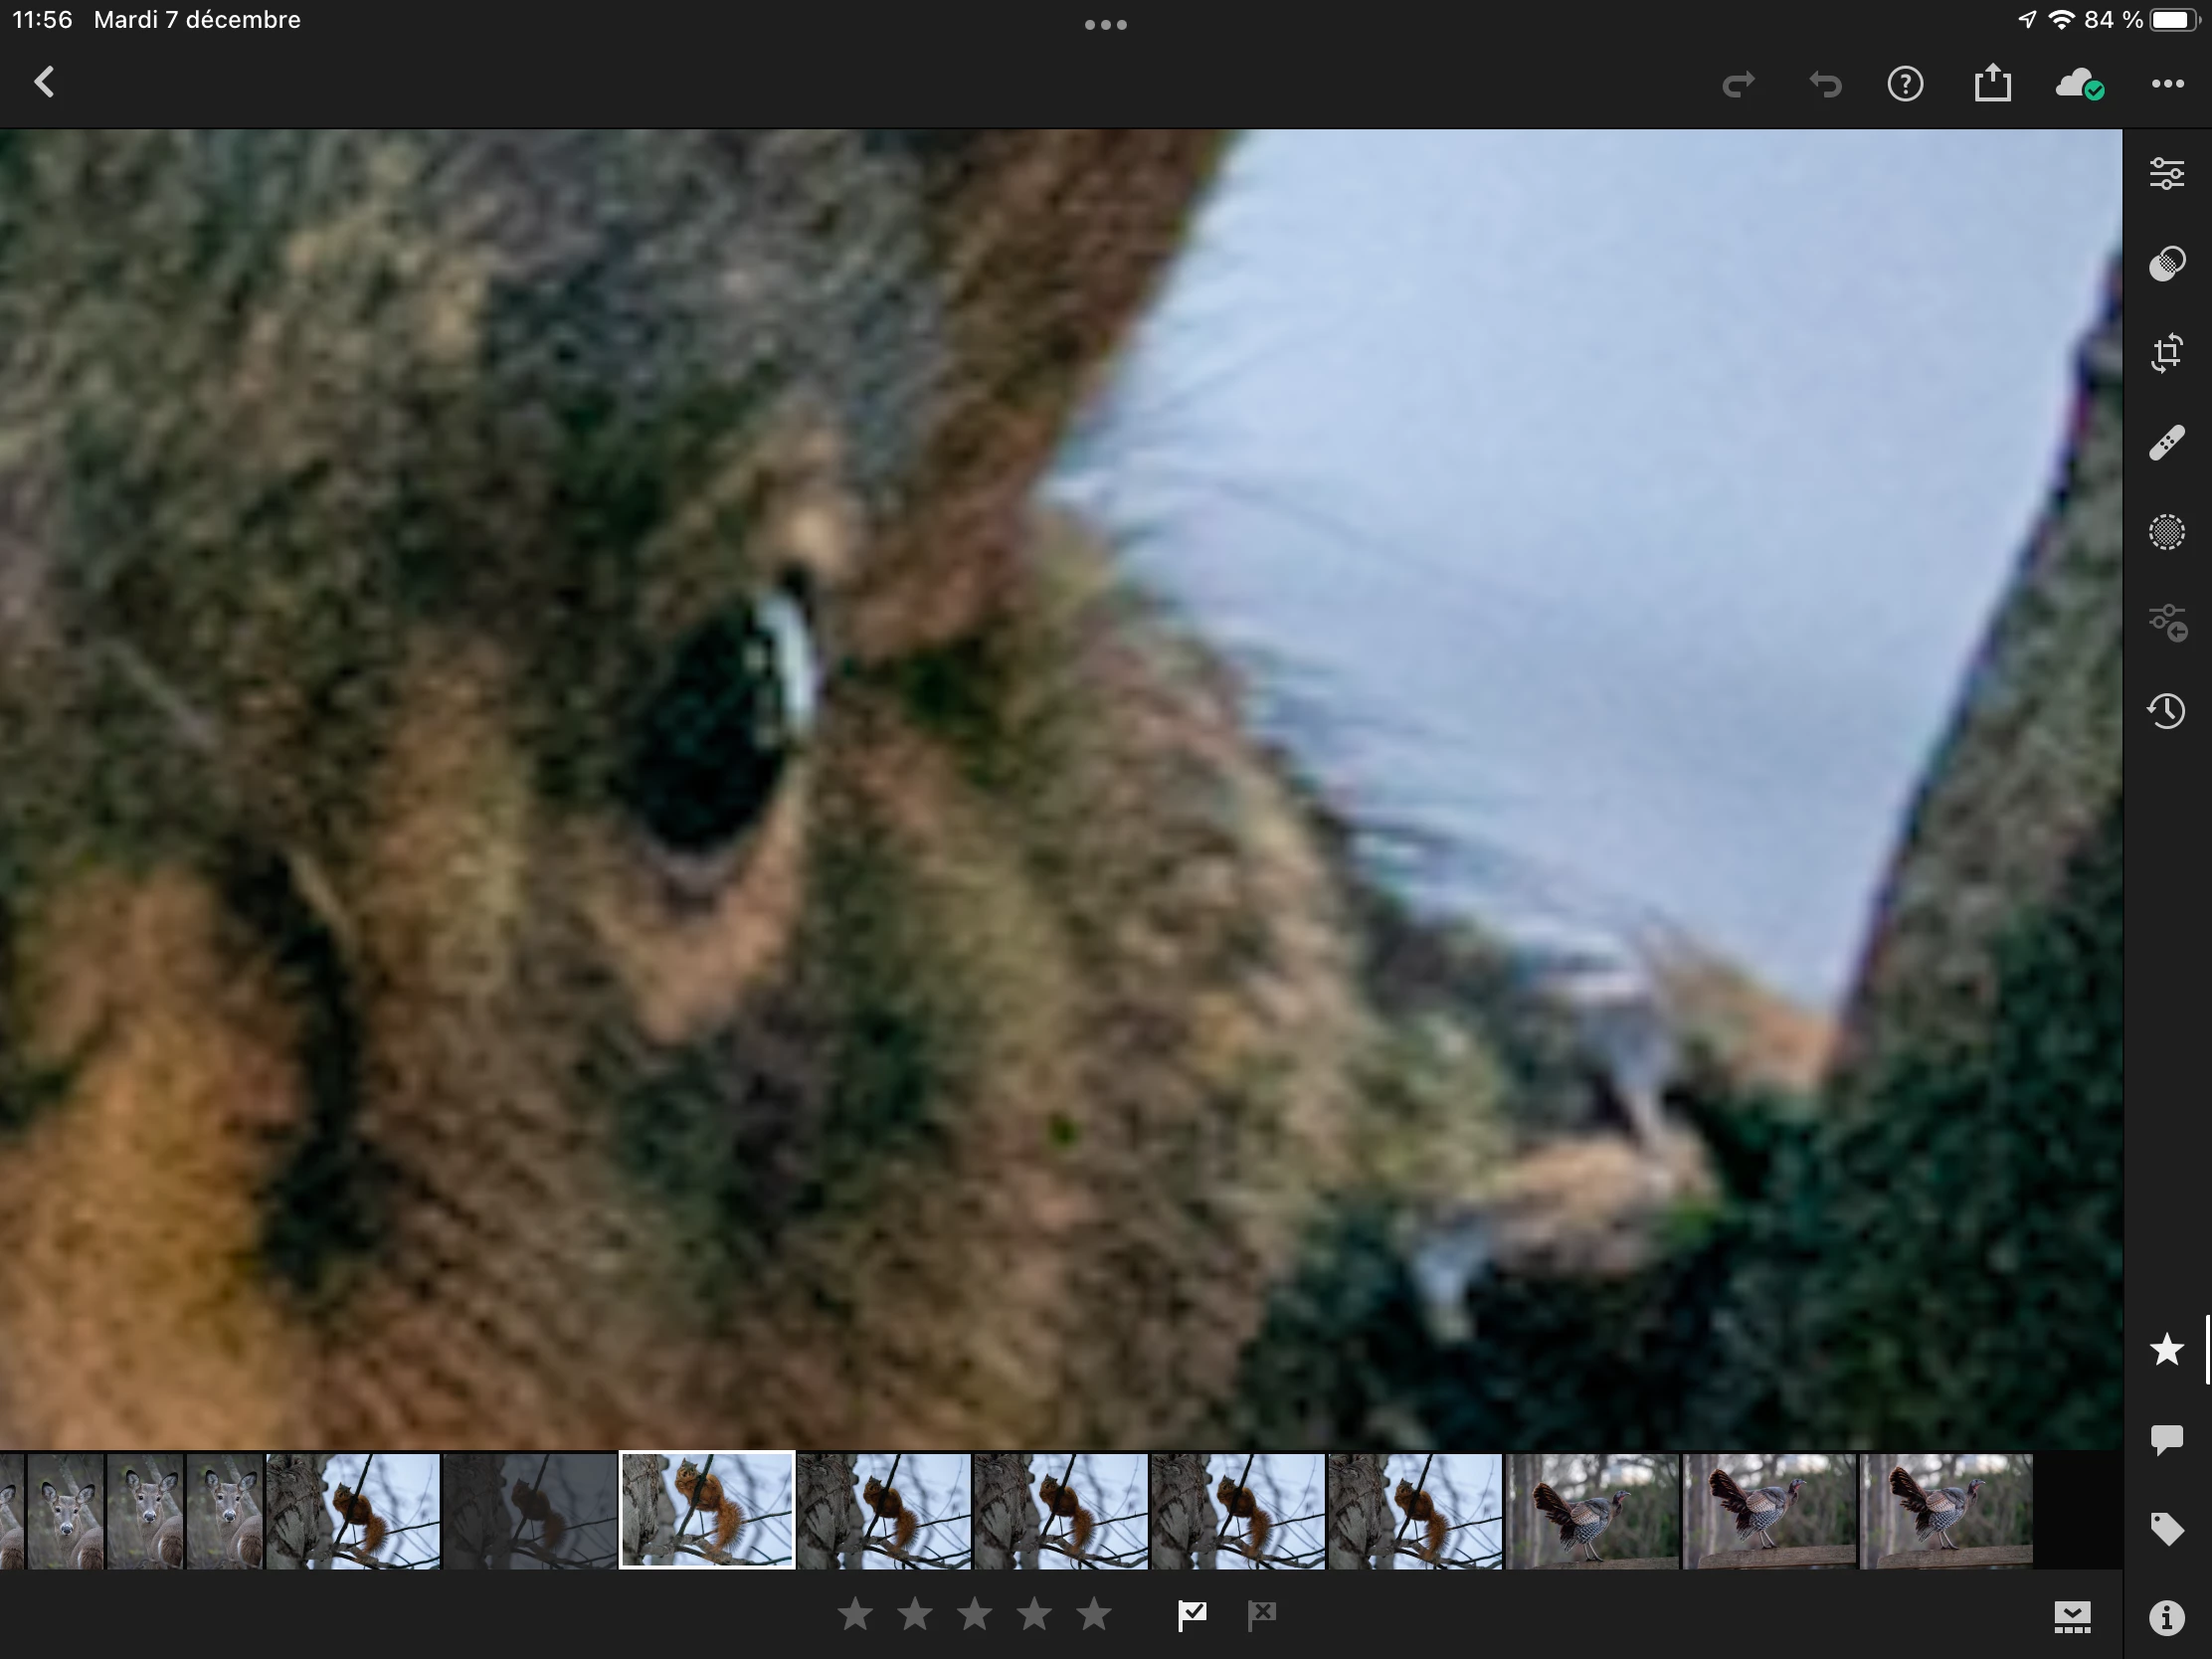
Task: Select the Crop and rotate tool
Action: pyautogui.click(x=2166, y=353)
